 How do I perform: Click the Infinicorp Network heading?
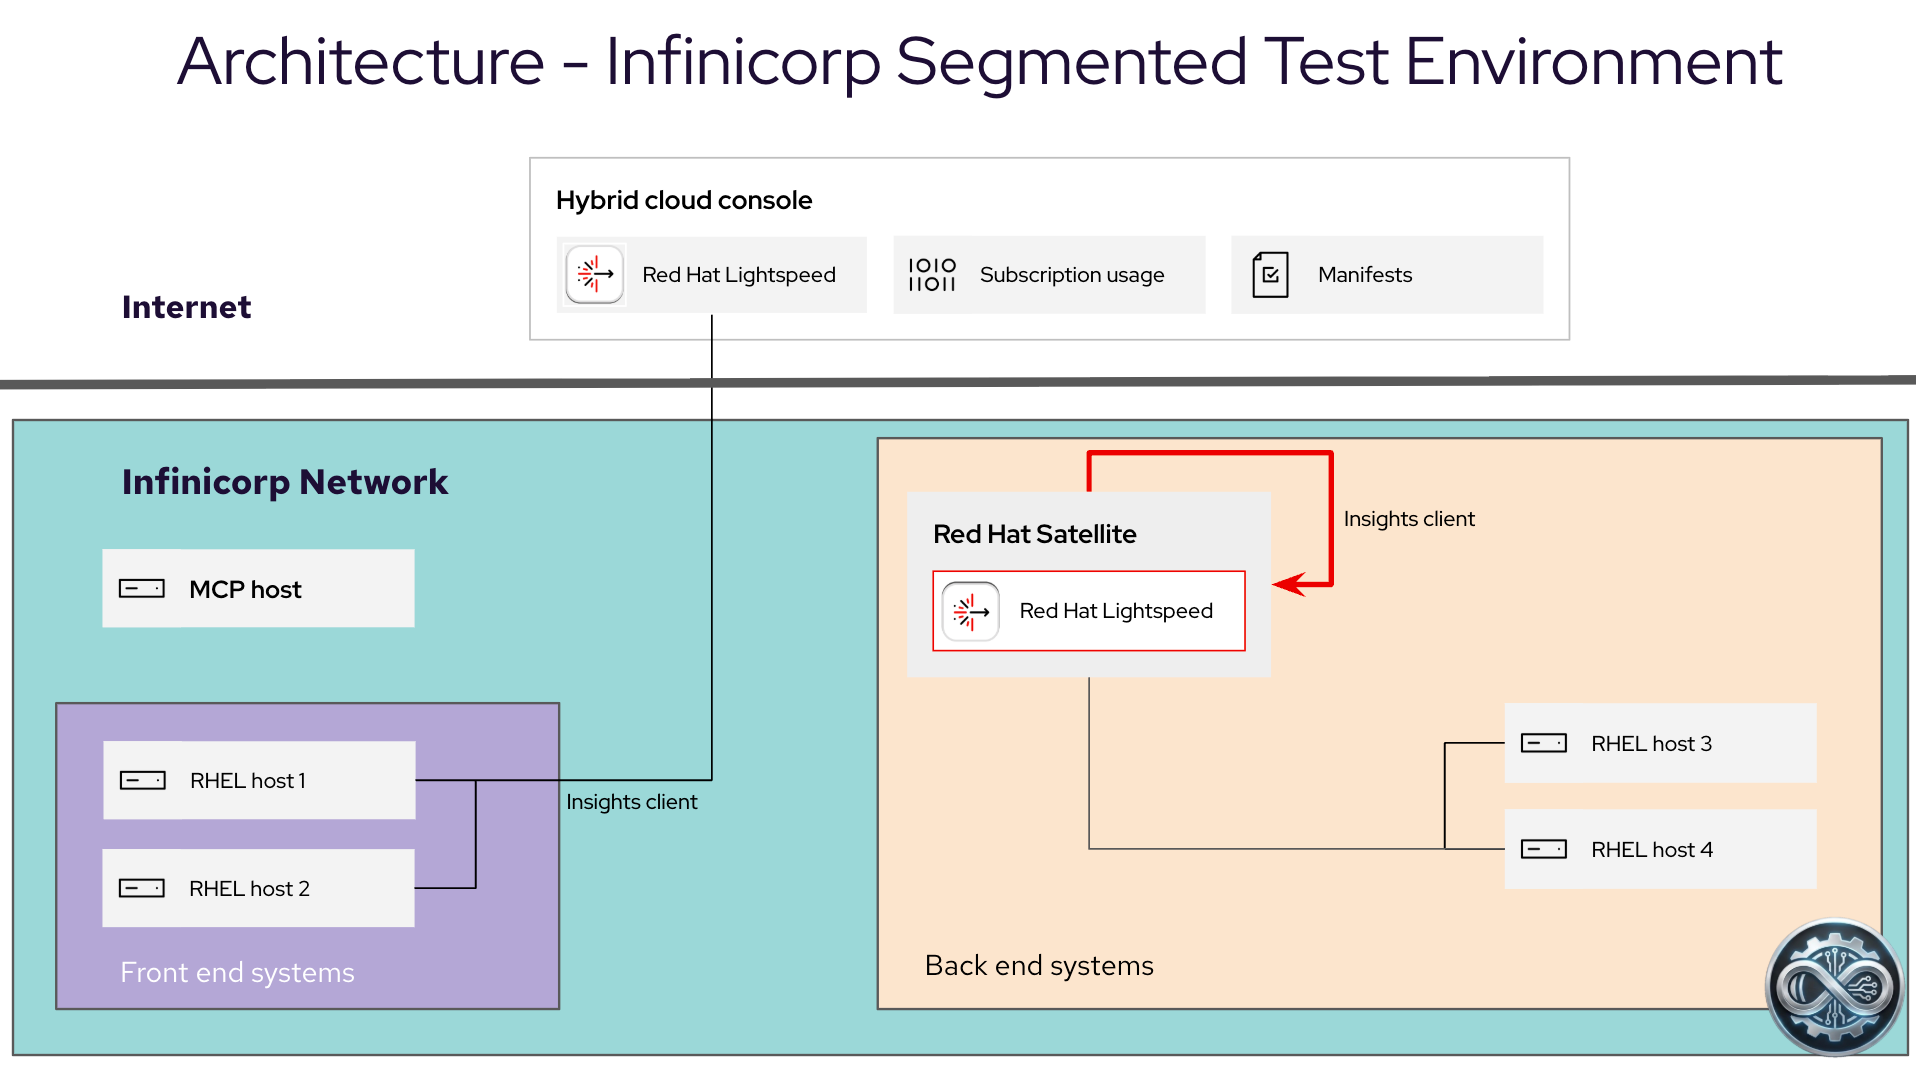pyautogui.click(x=284, y=482)
